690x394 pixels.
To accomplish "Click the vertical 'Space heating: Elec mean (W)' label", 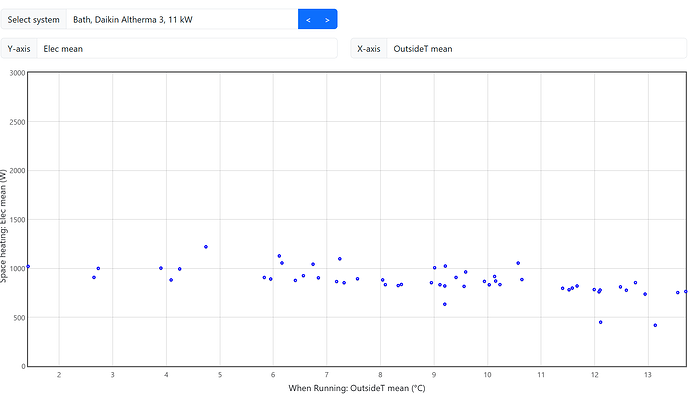I will (4, 226).
